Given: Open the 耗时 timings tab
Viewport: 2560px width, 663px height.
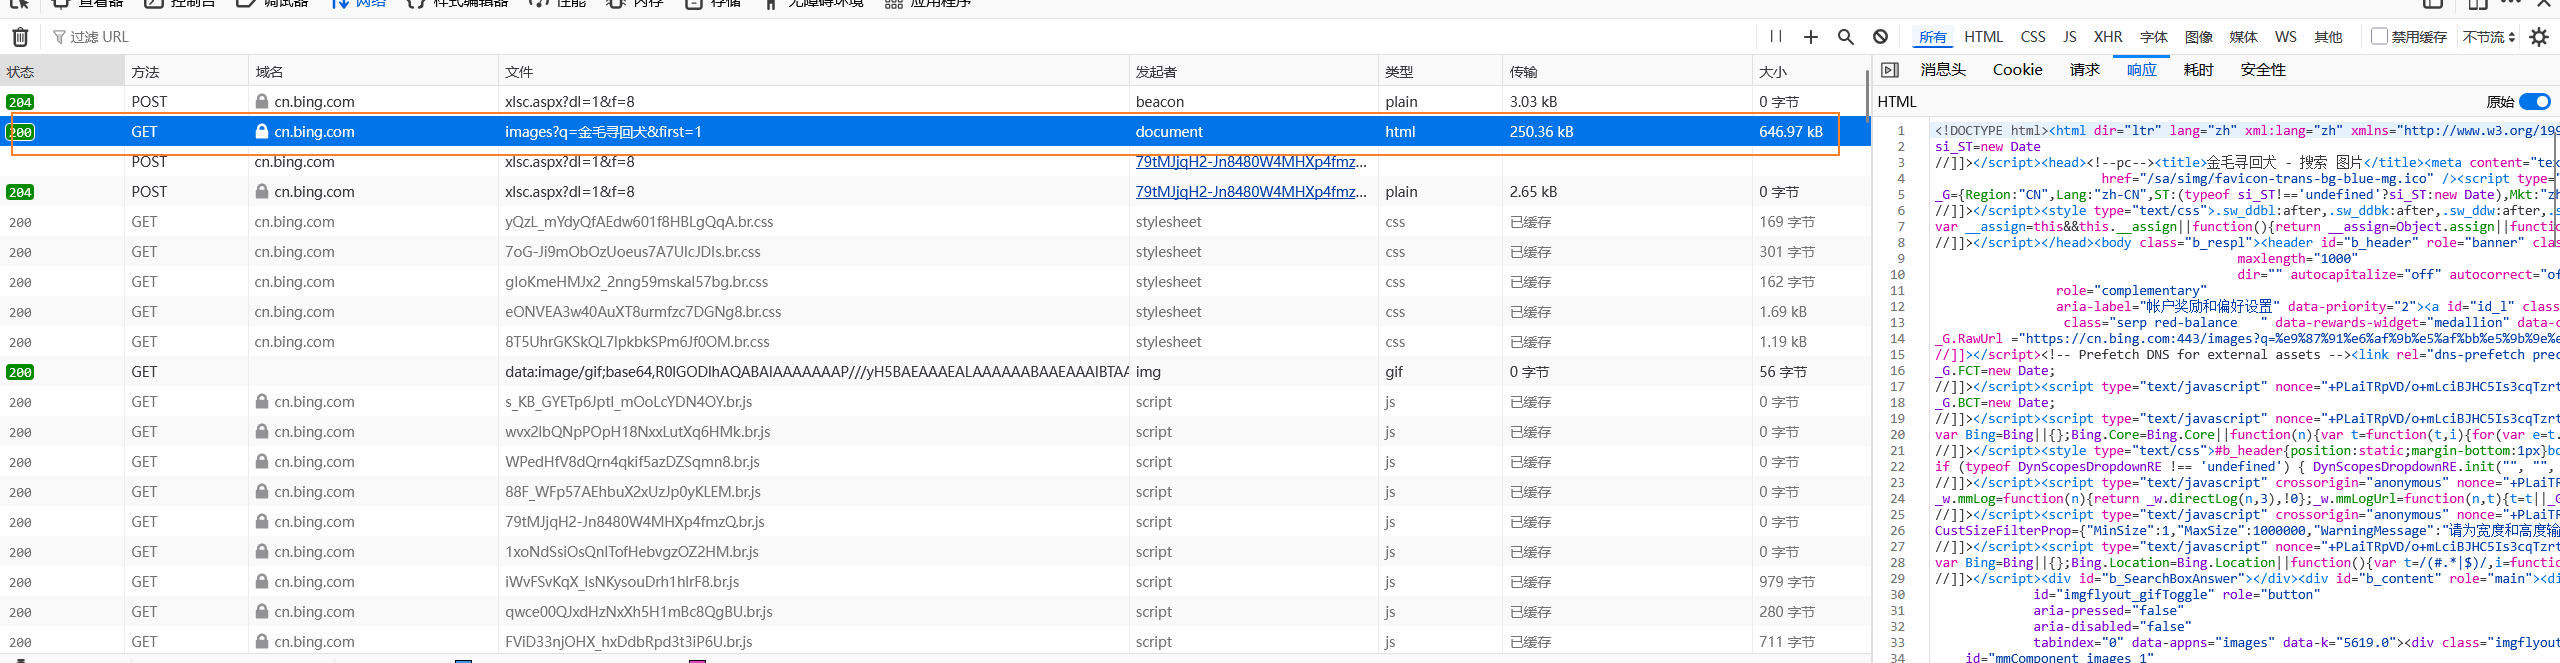Looking at the screenshot, I should coord(2199,70).
